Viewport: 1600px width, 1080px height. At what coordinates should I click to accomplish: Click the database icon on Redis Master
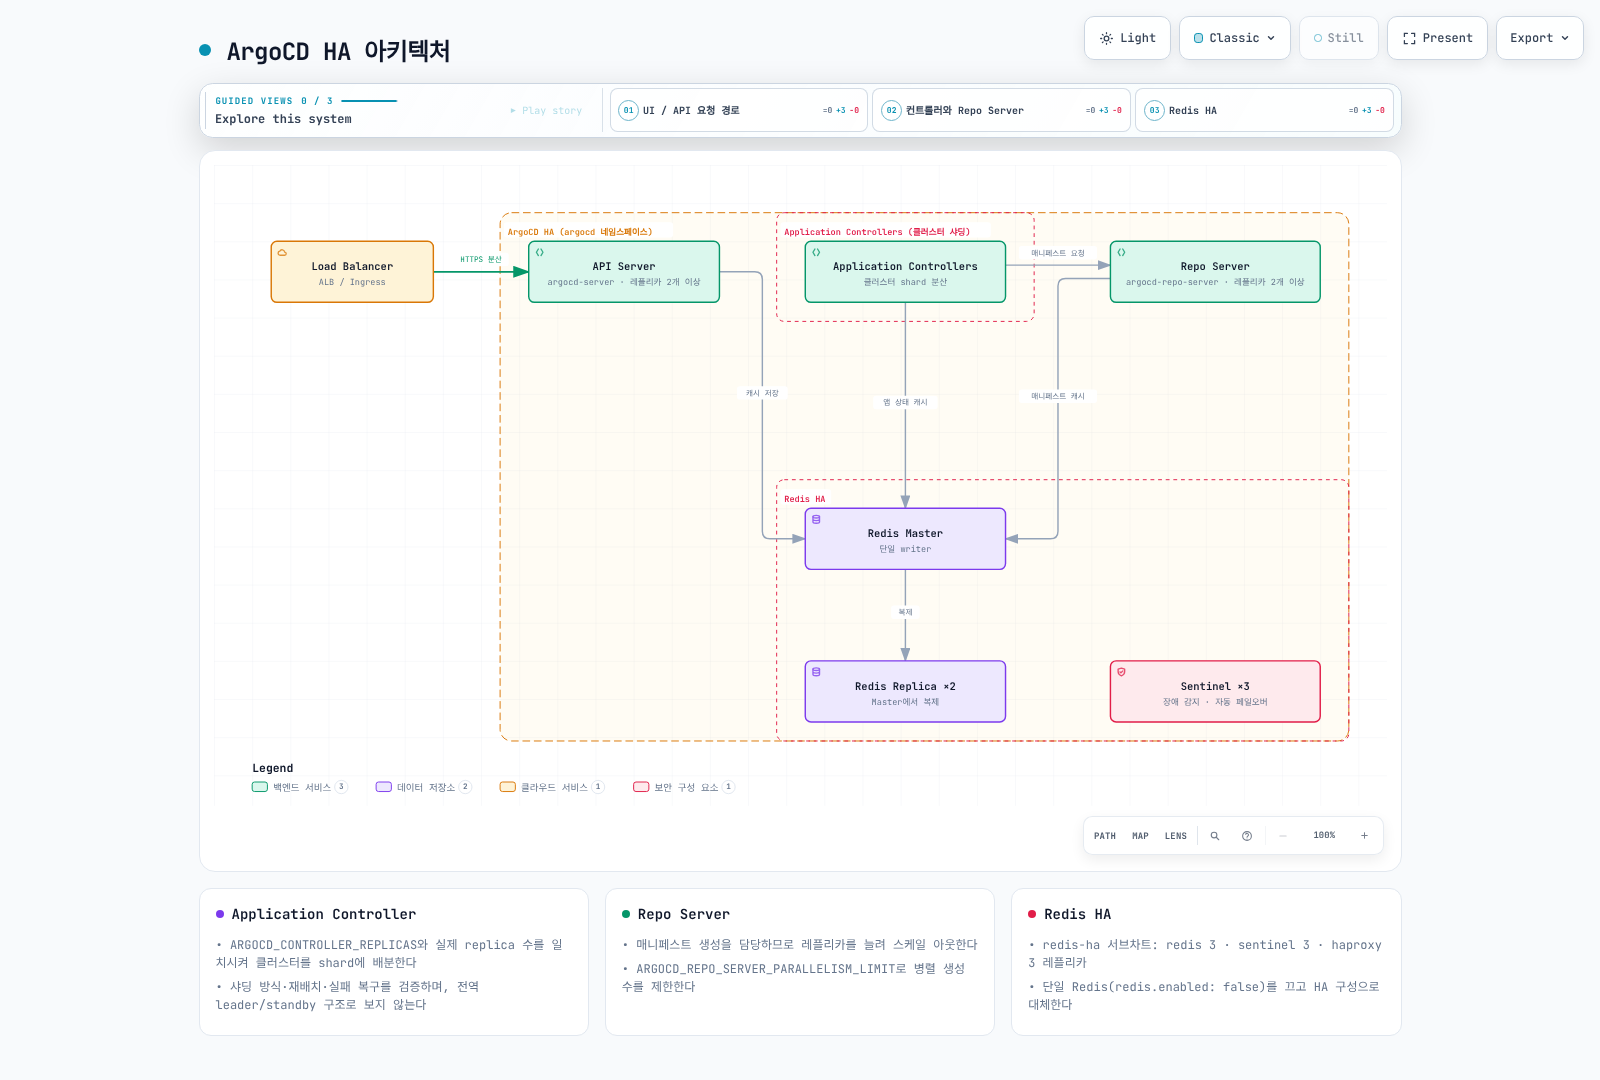[816, 520]
